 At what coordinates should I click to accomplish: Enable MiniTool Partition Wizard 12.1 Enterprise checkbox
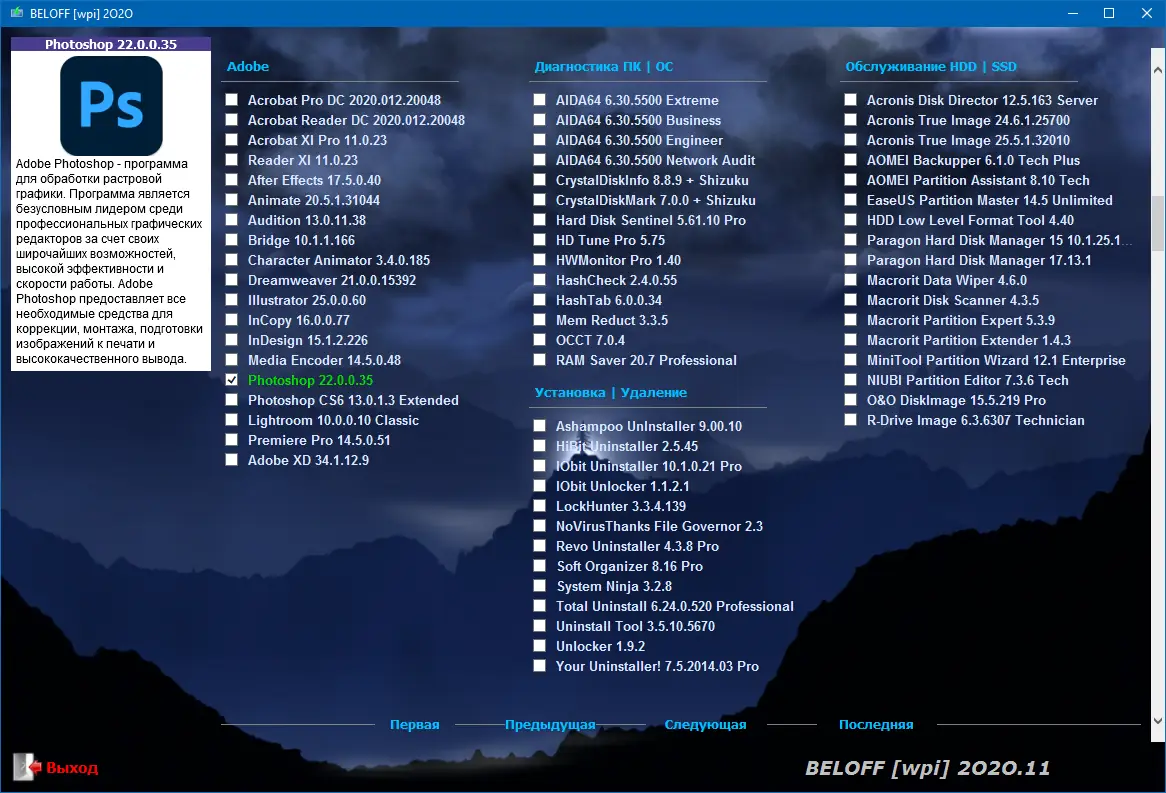pyautogui.click(x=851, y=360)
